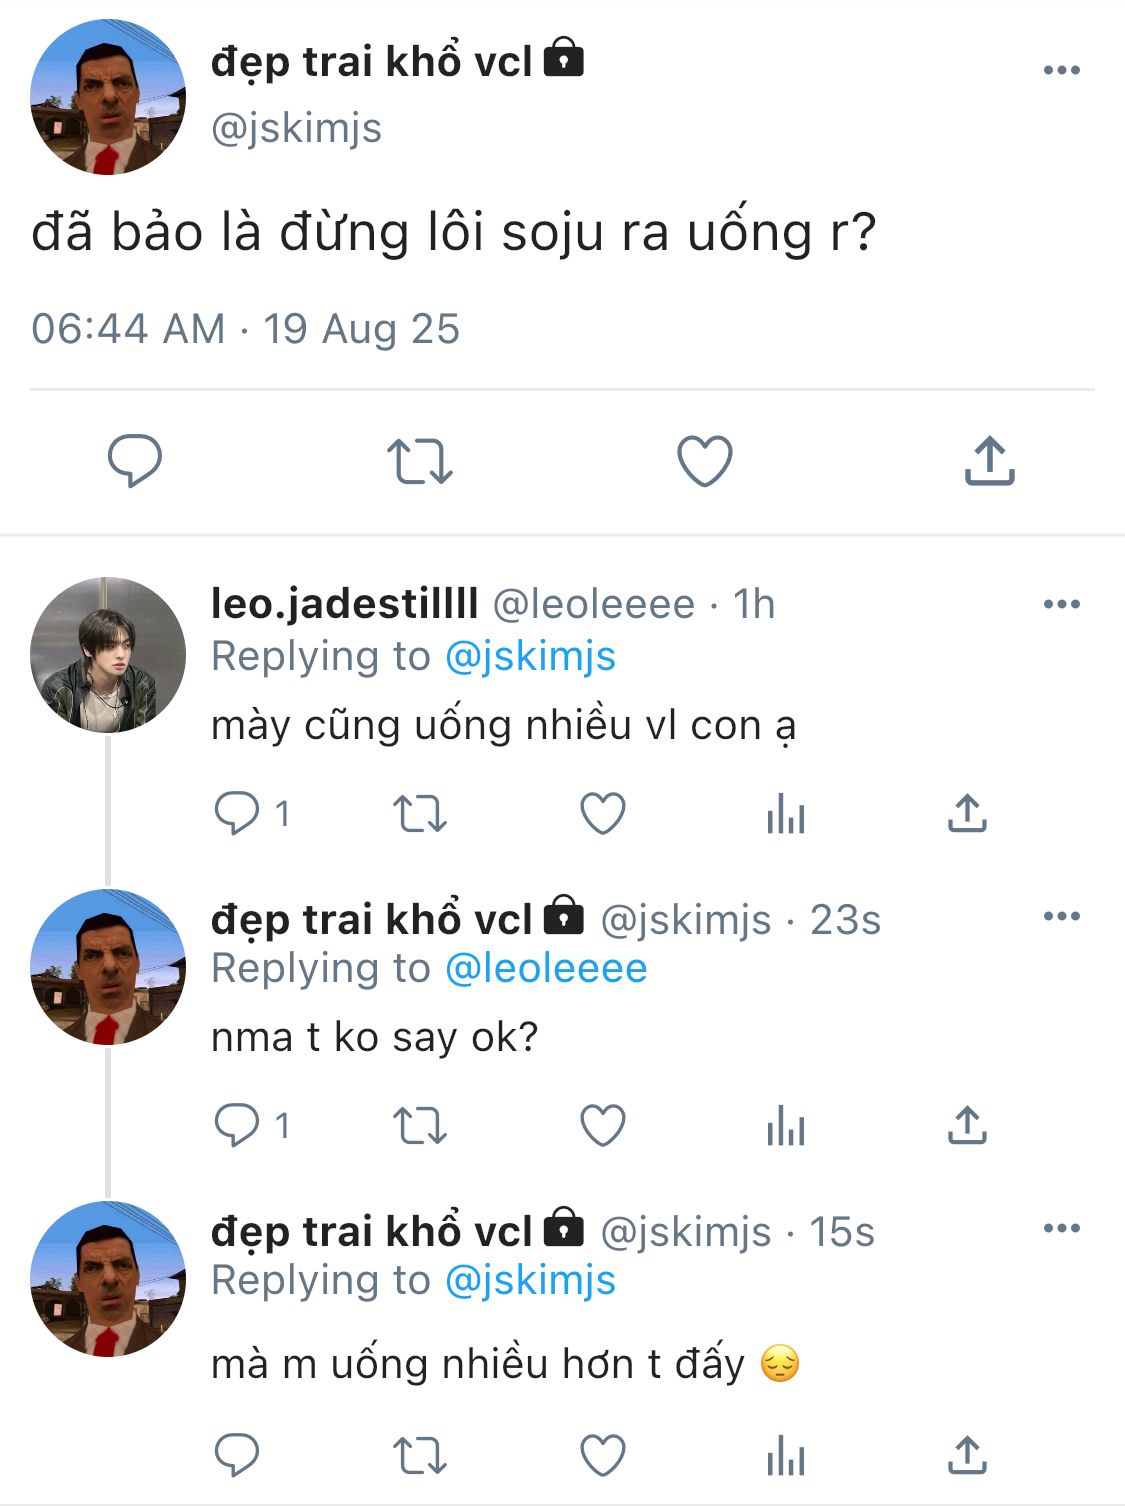Share leo.jadestillll's reply
Image resolution: width=1125 pixels, height=1506 pixels.
(x=967, y=813)
